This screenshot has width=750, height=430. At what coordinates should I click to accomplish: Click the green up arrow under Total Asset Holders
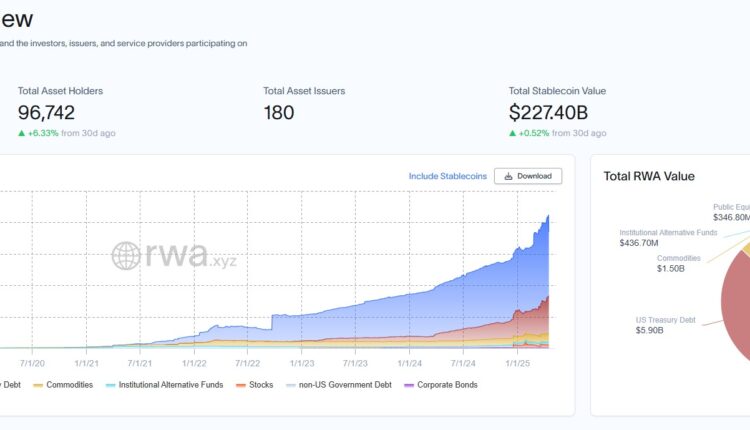coord(22,133)
